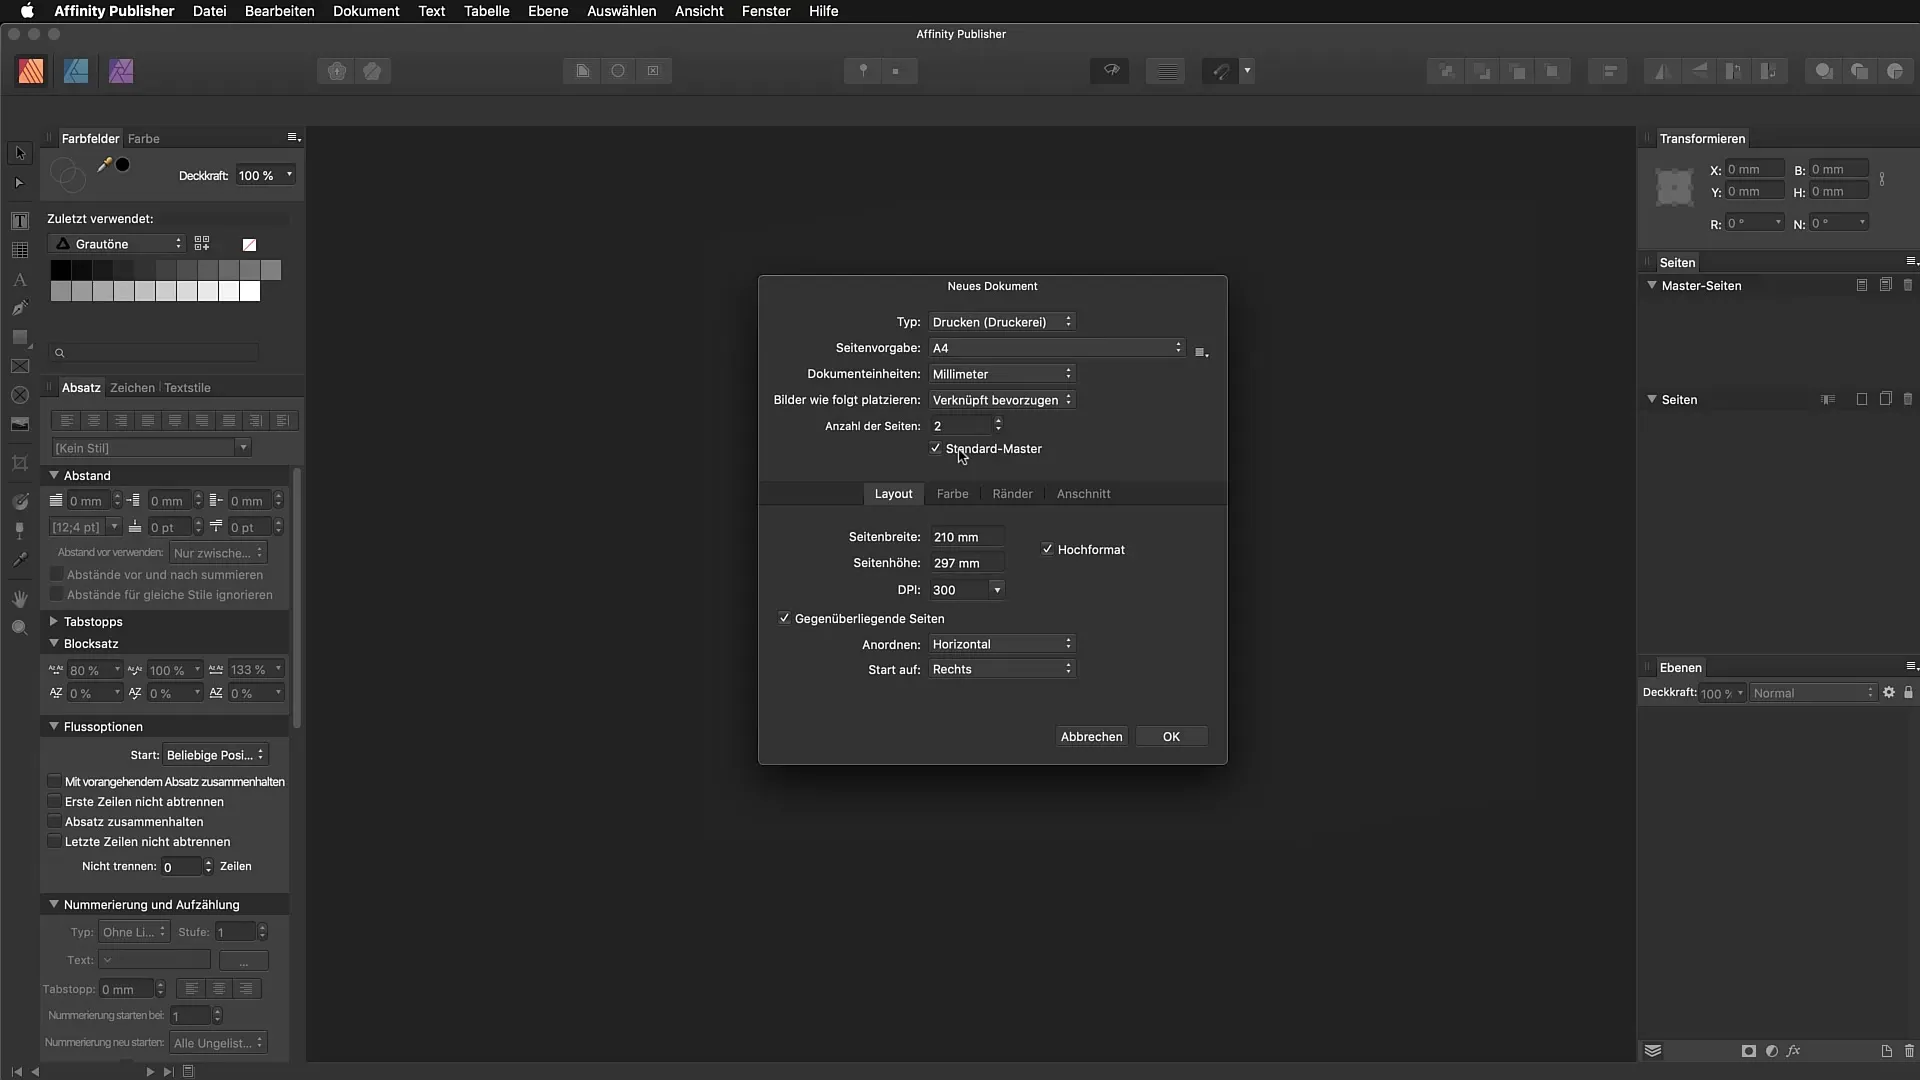
Task: Select the Picture Frame Ellipse tool
Action: tap(20, 396)
